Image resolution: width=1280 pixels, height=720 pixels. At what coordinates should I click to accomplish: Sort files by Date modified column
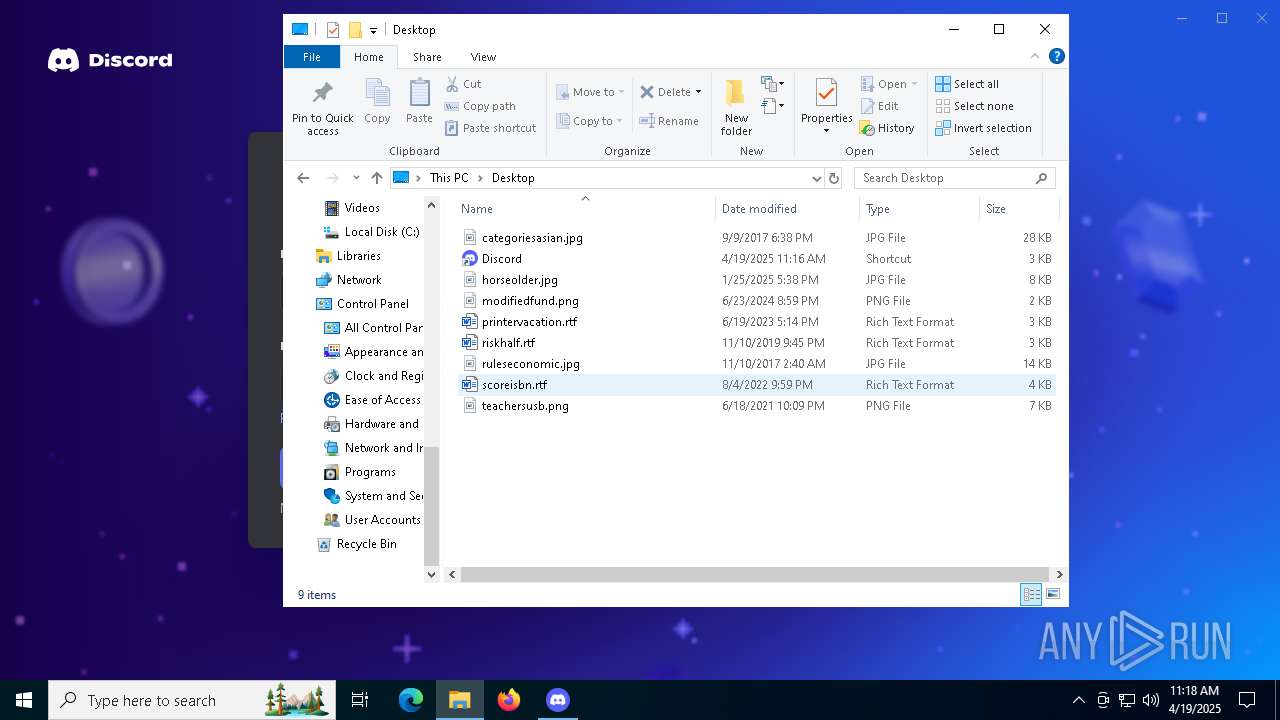[x=787, y=208]
